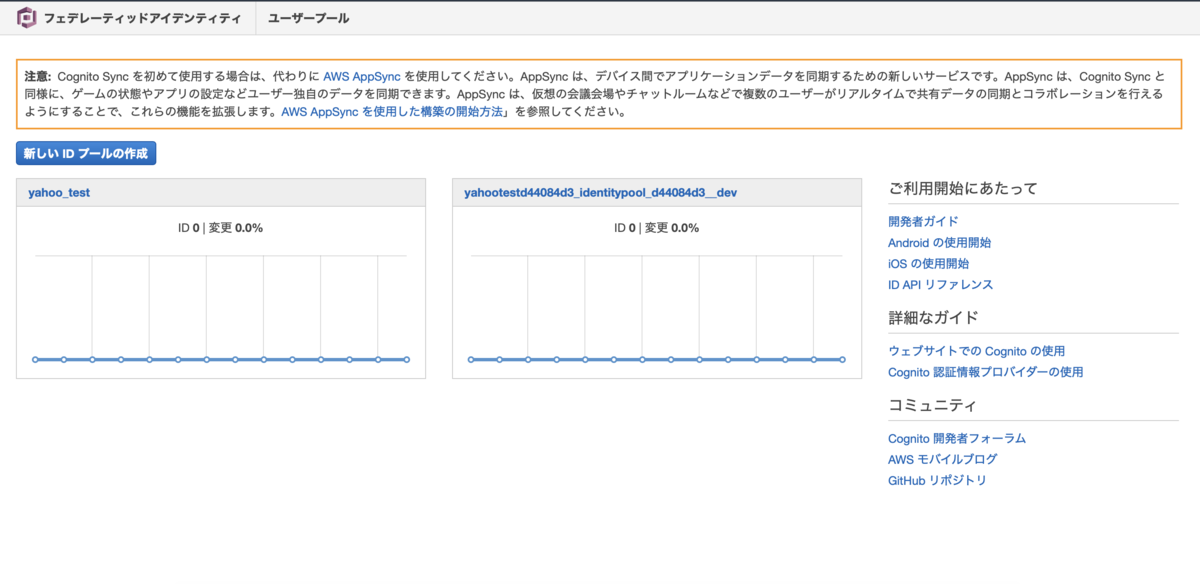Click "ID 0 | 変更 0.0%" in yahoo_test card
This screenshot has height=584, width=1200.
pos(221,228)
